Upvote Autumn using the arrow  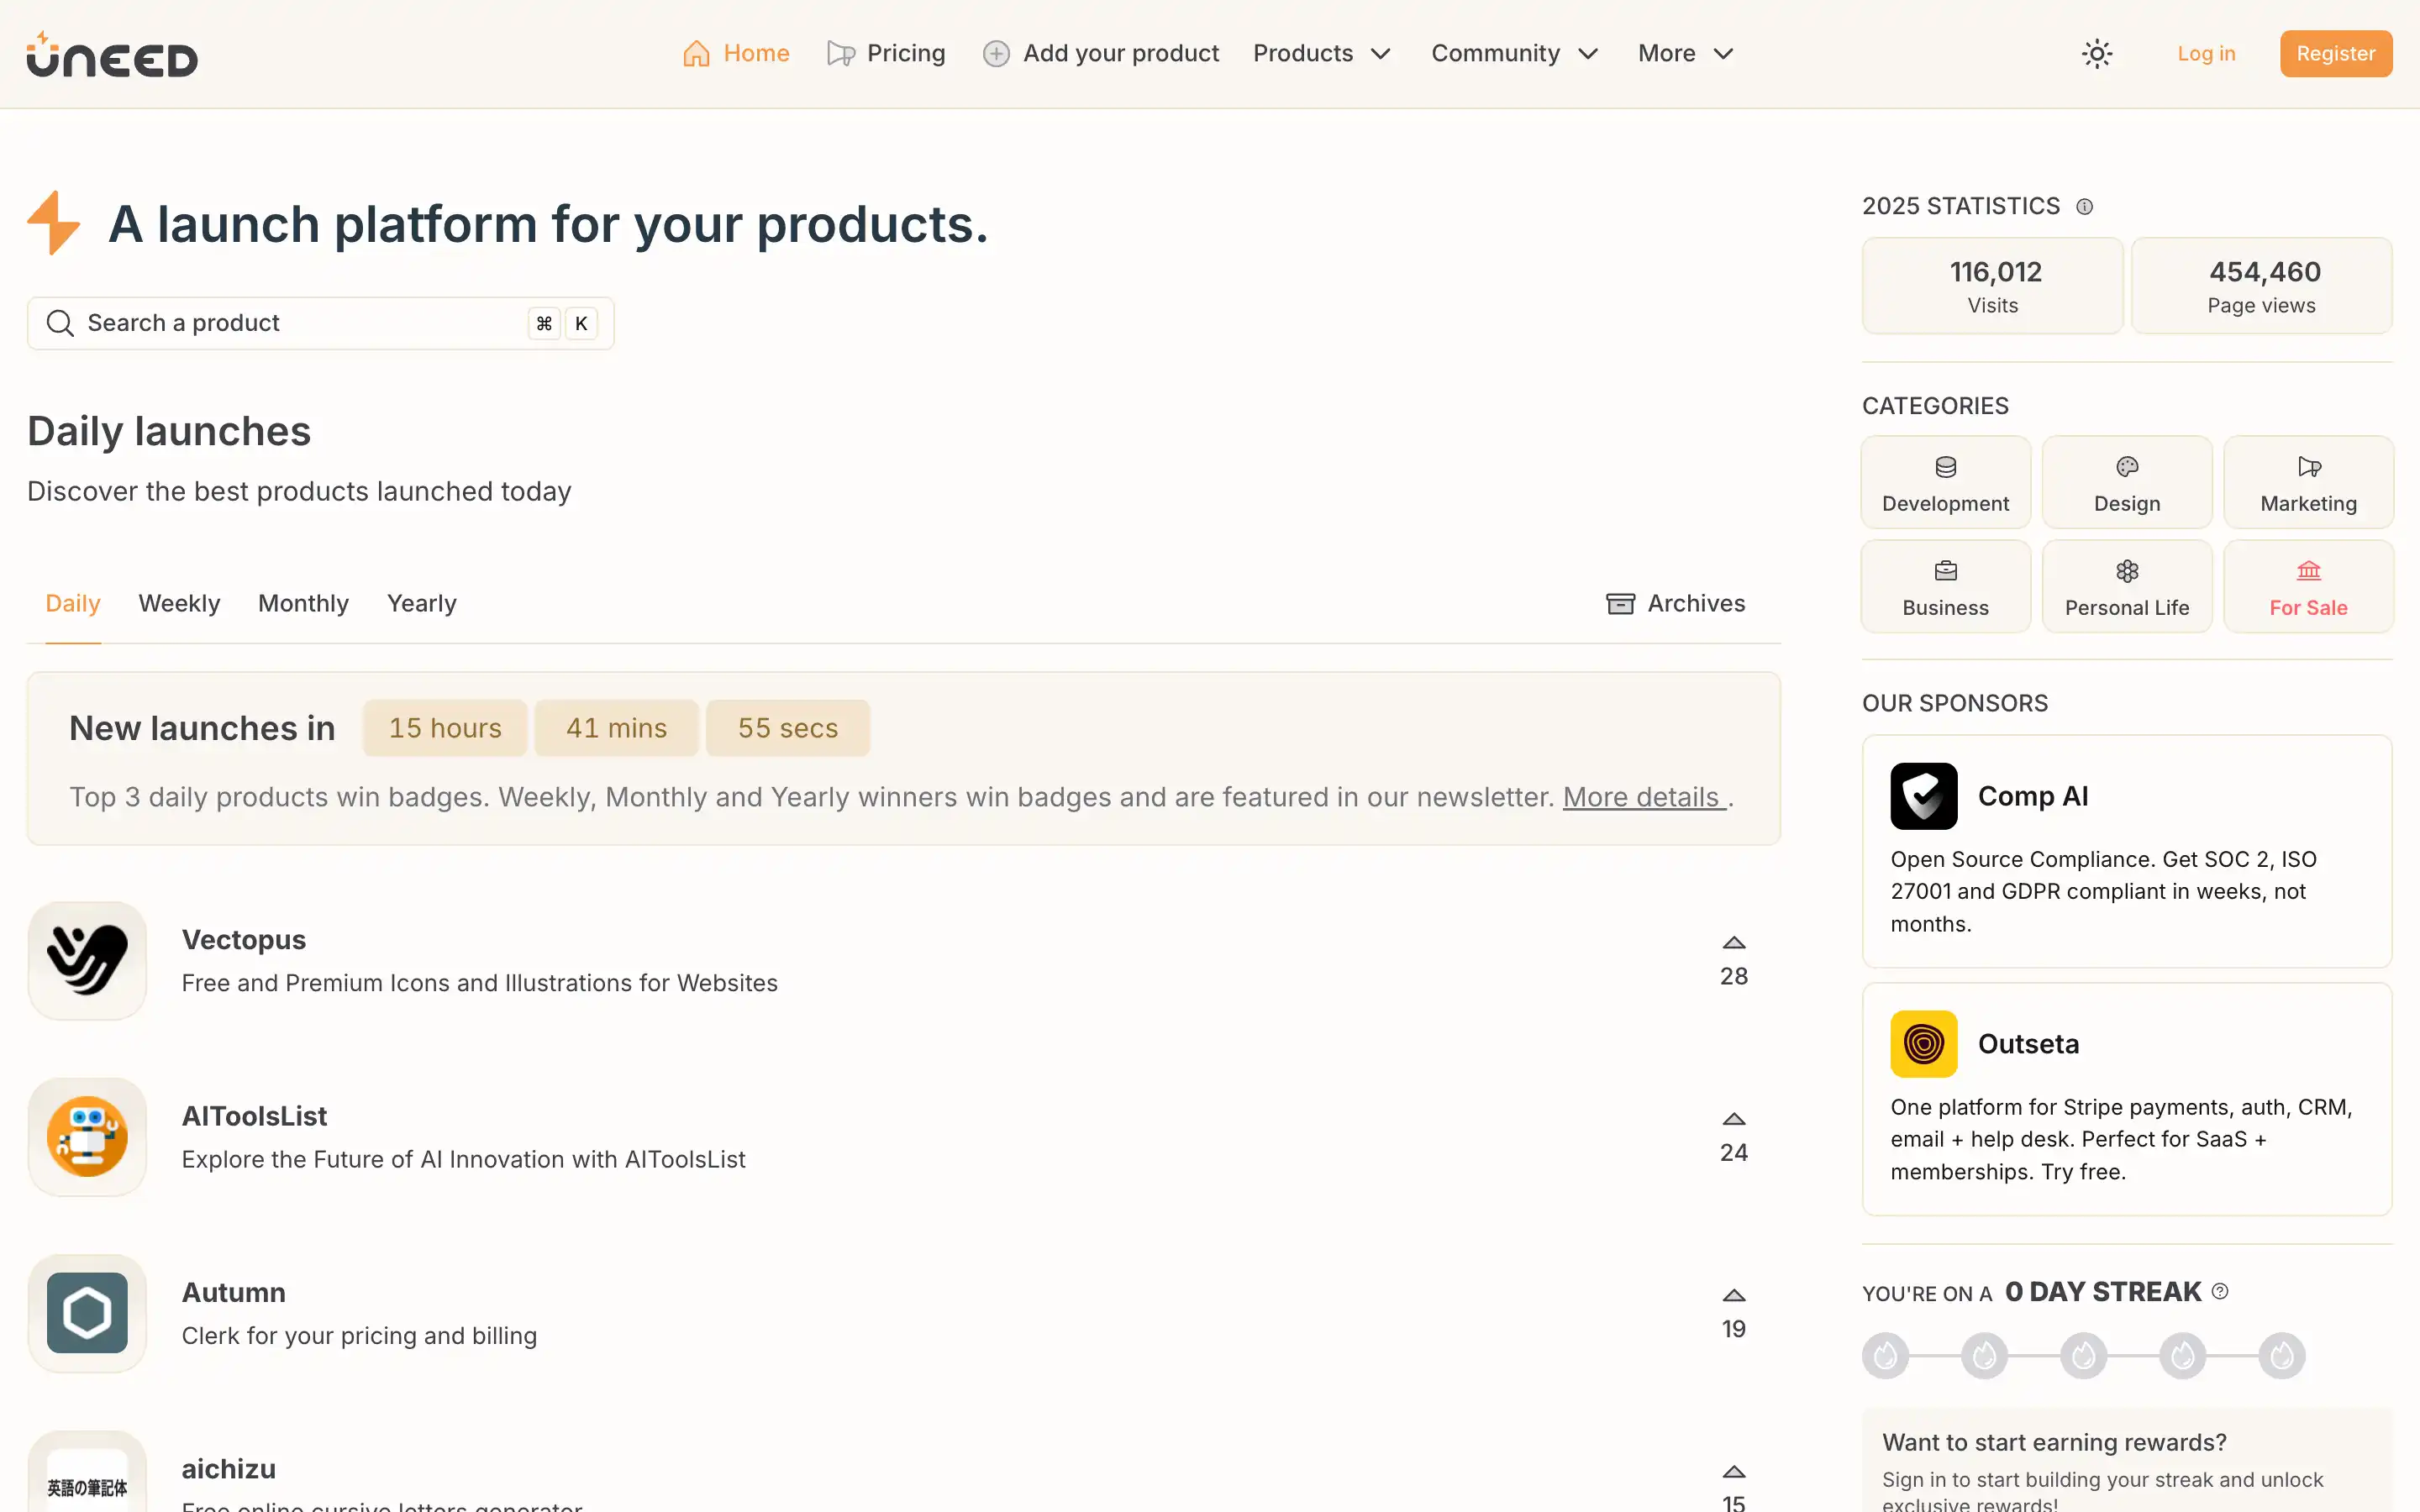click(1734, 1295)
